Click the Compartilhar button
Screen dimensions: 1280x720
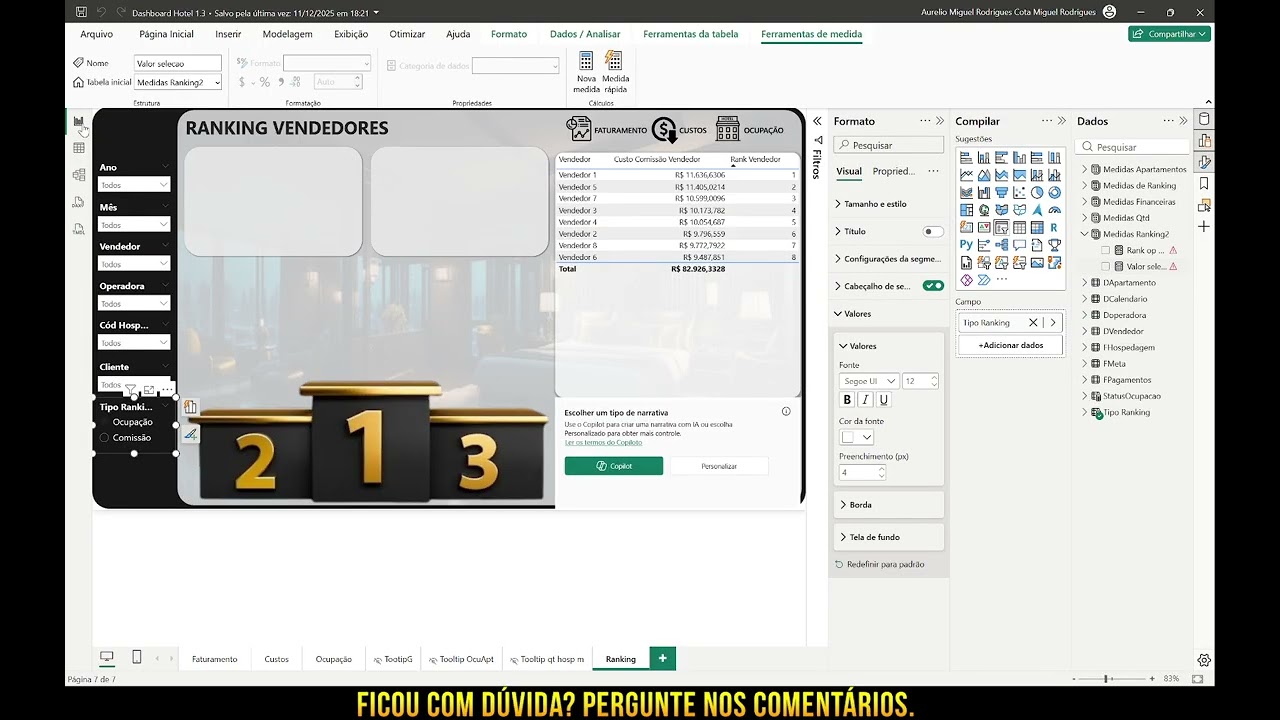1171,32
